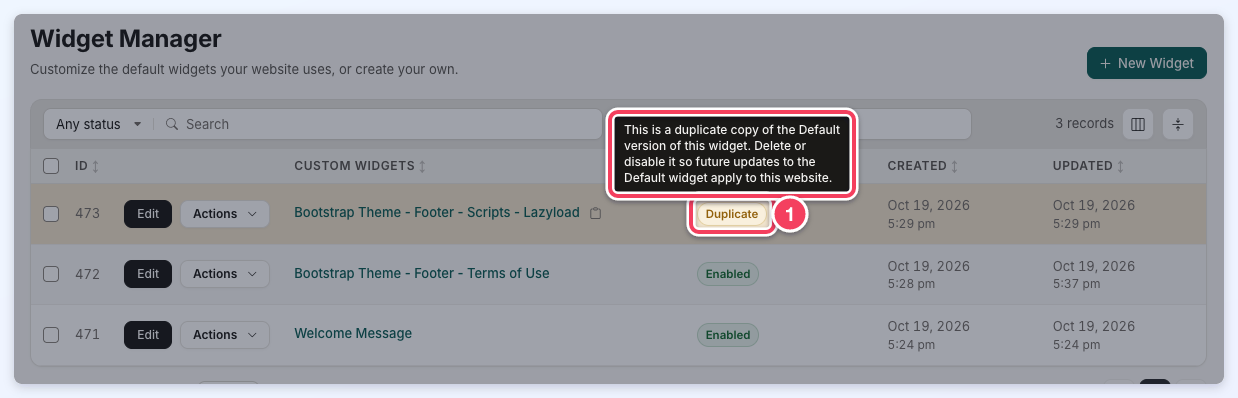Image resolution: width=1238 pixels, height=398 pixels.
Task: Sort by Created column arrows
Action: [x=955, y=166]
